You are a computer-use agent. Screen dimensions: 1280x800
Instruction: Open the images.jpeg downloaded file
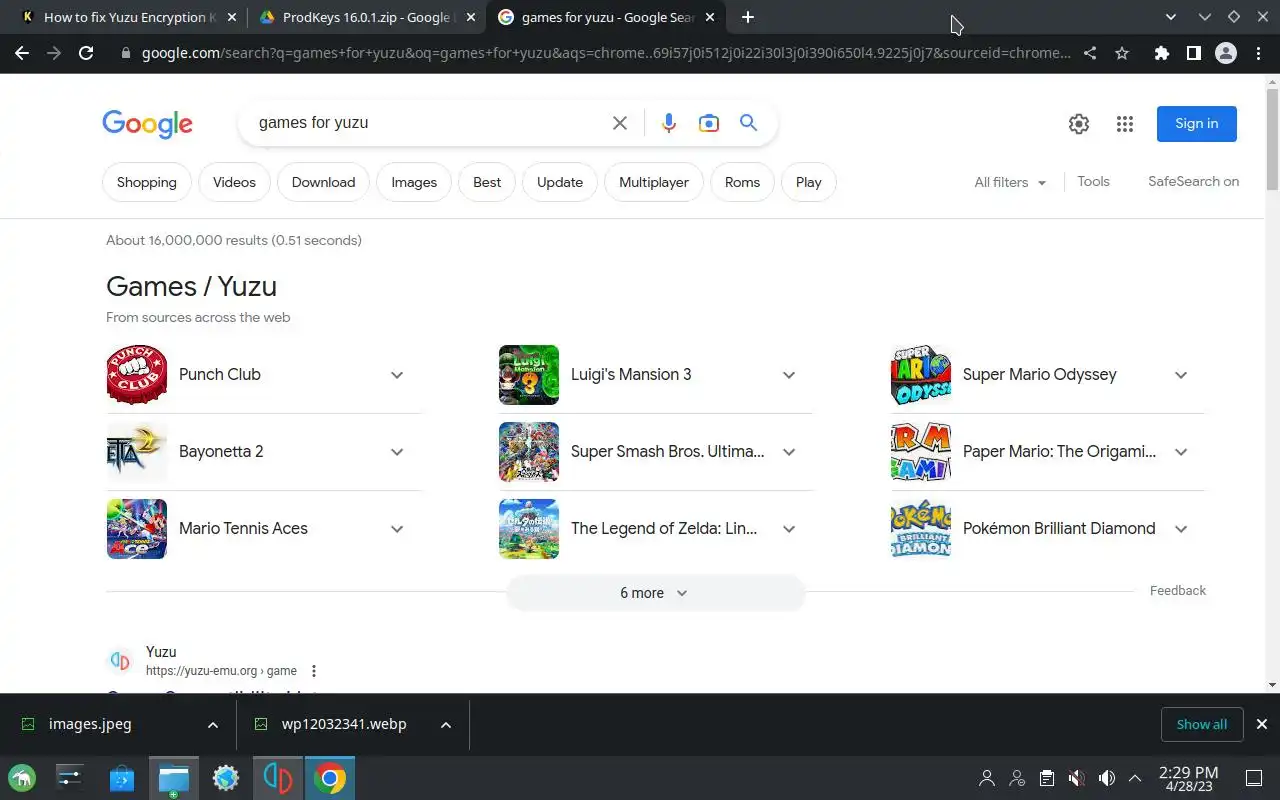90,724
